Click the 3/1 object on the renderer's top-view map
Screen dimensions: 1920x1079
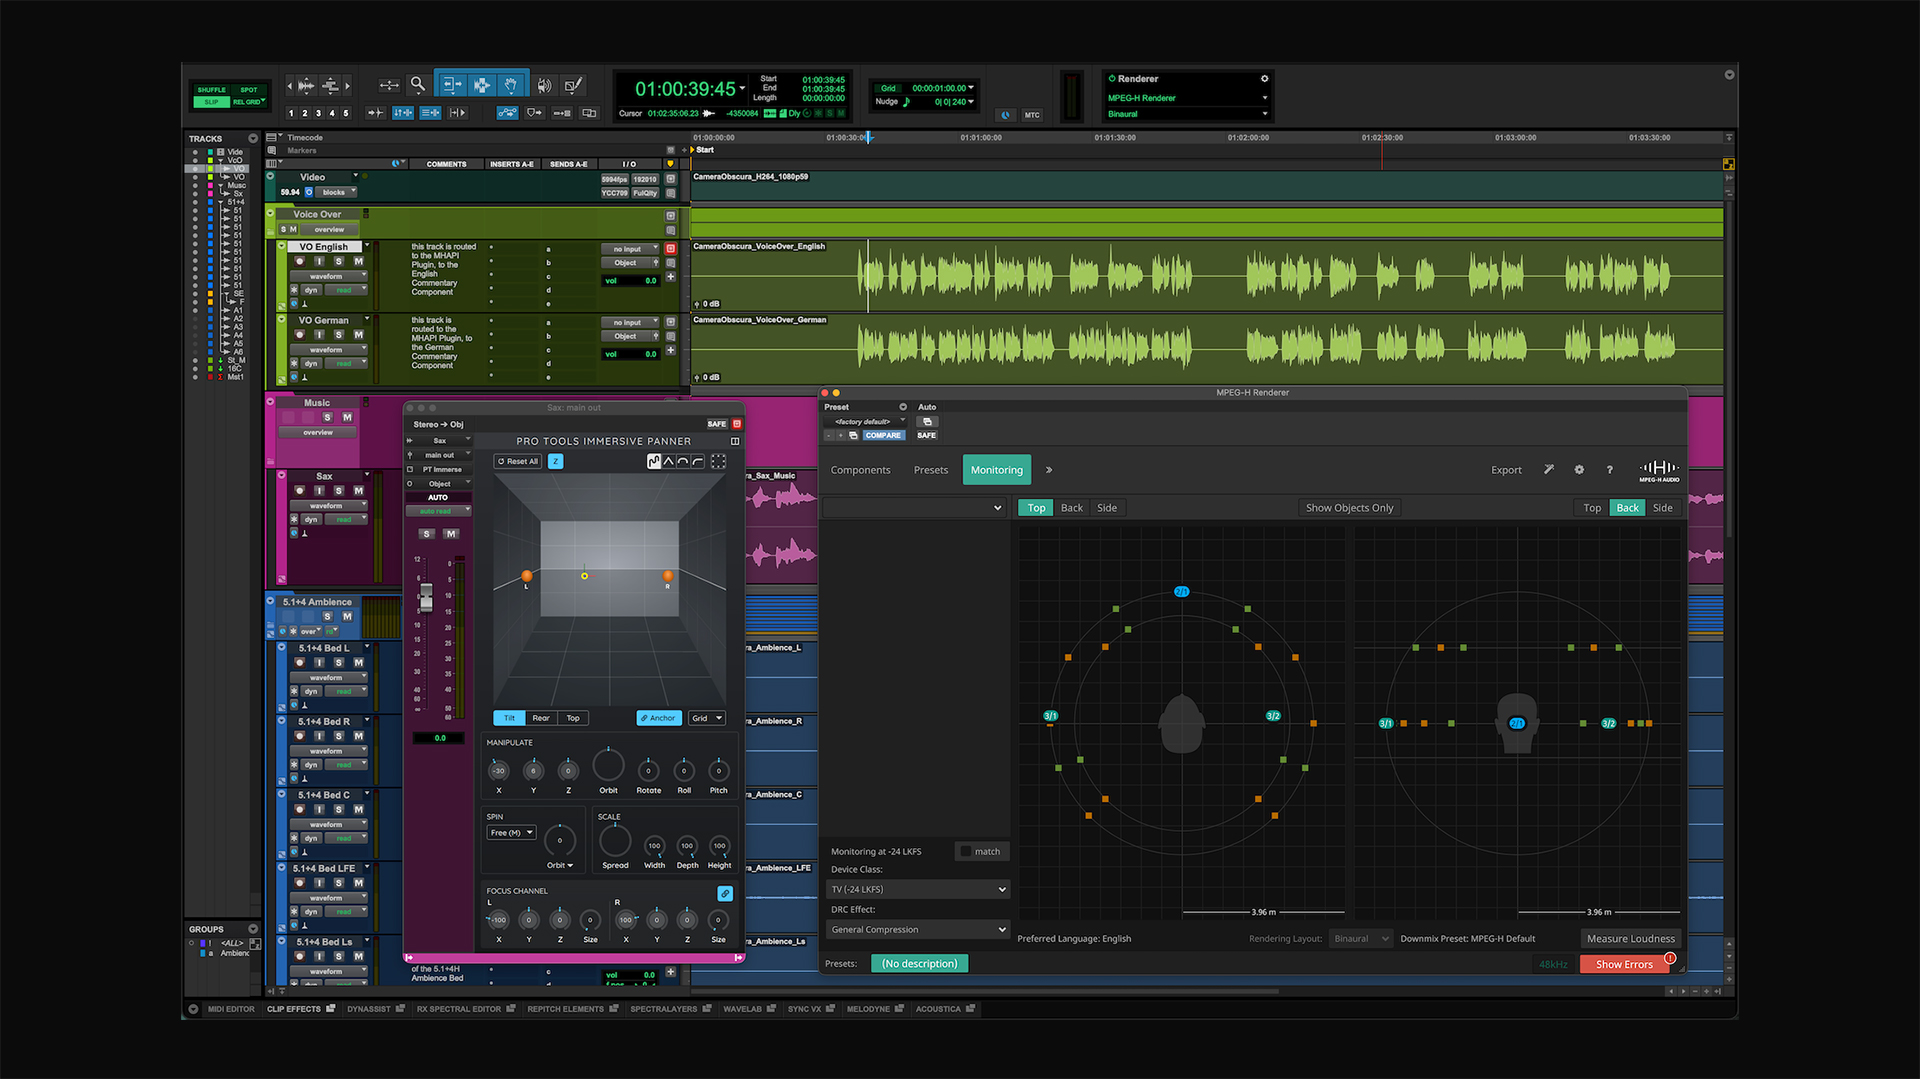coord(1050,716)
